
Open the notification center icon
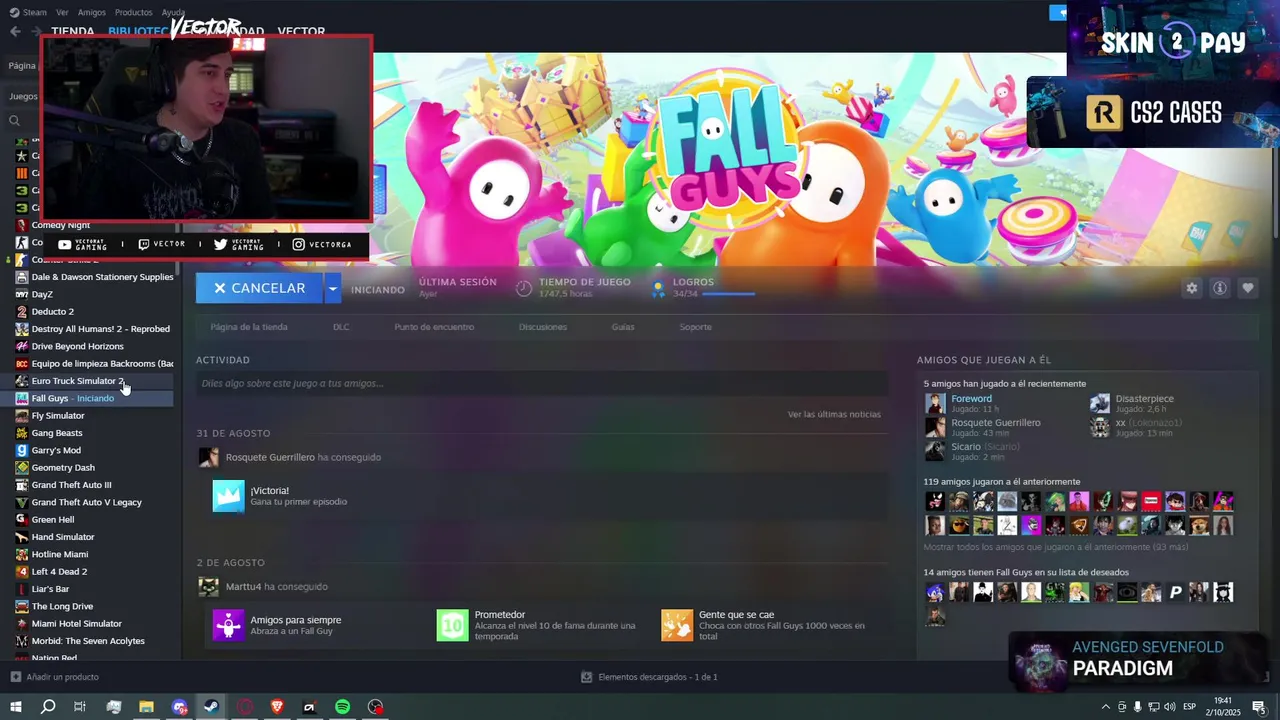(x=1258, y=707)
